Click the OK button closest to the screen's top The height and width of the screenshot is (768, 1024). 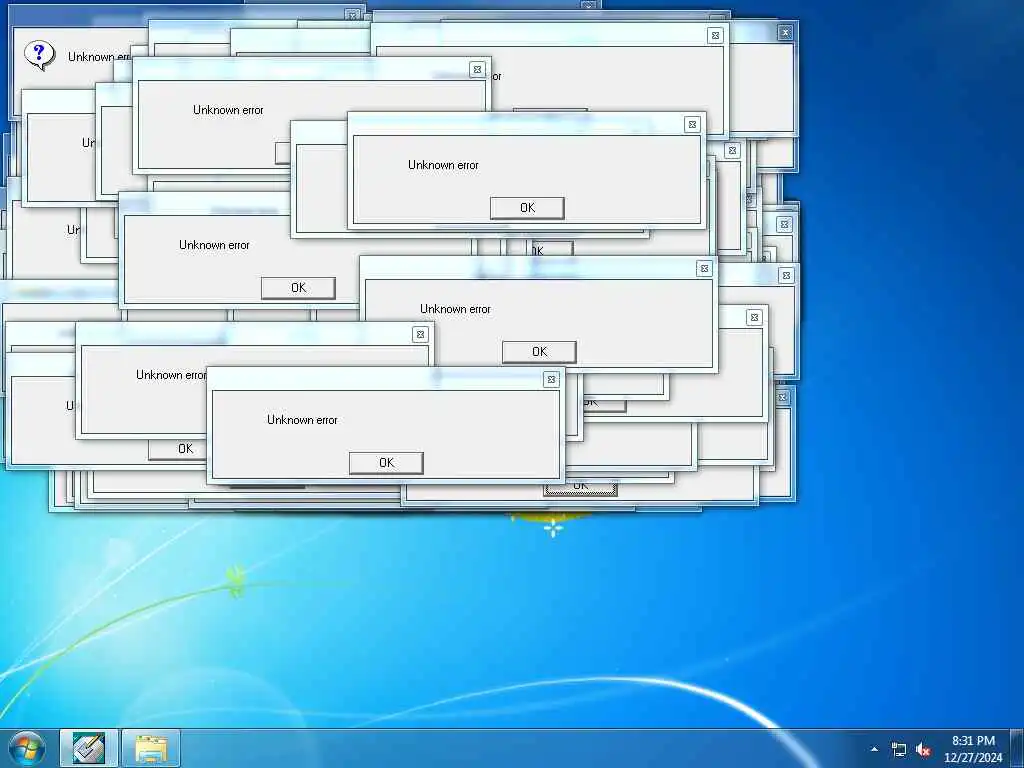coord(527,208)
